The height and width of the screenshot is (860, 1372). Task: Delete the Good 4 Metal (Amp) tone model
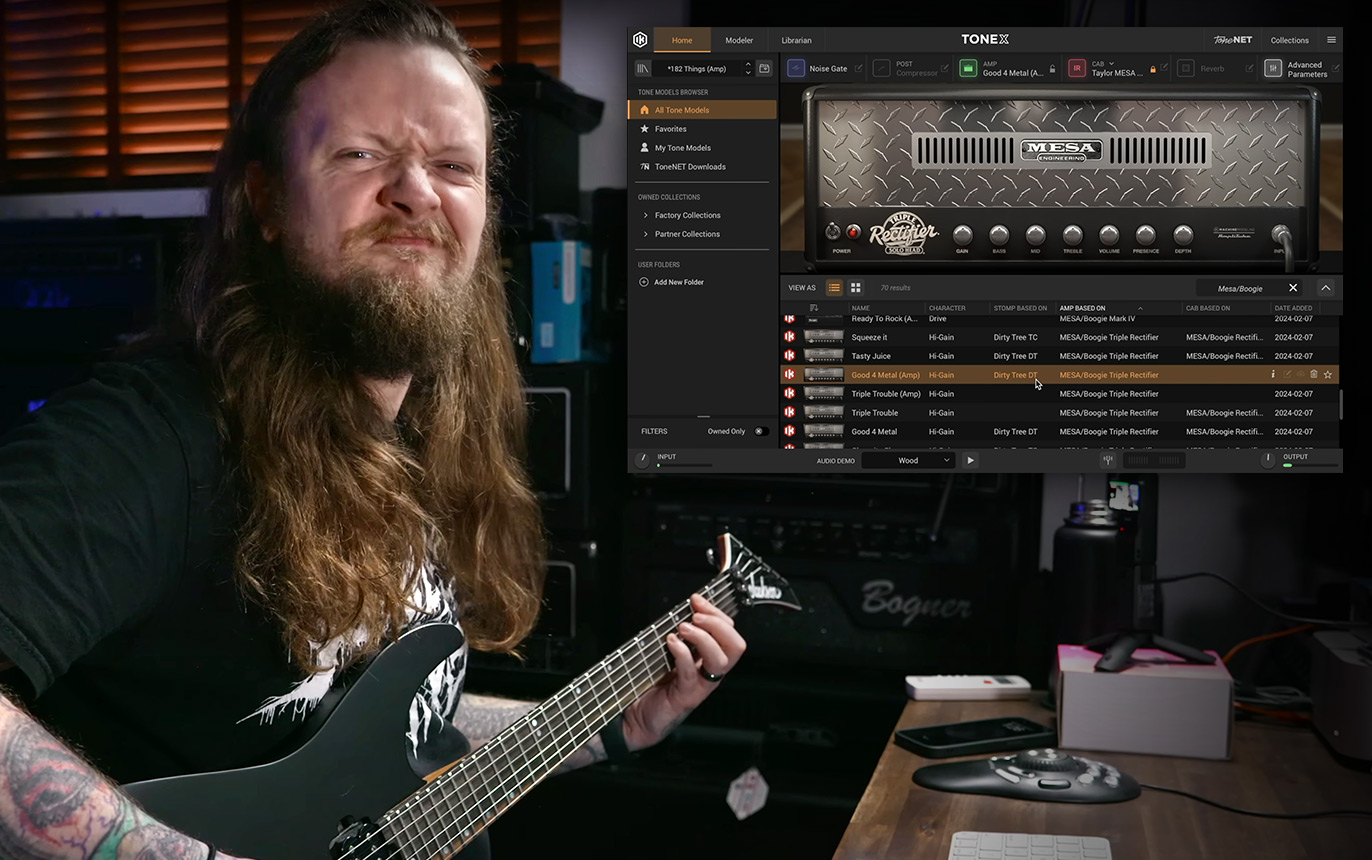[x=1313, y=375]
